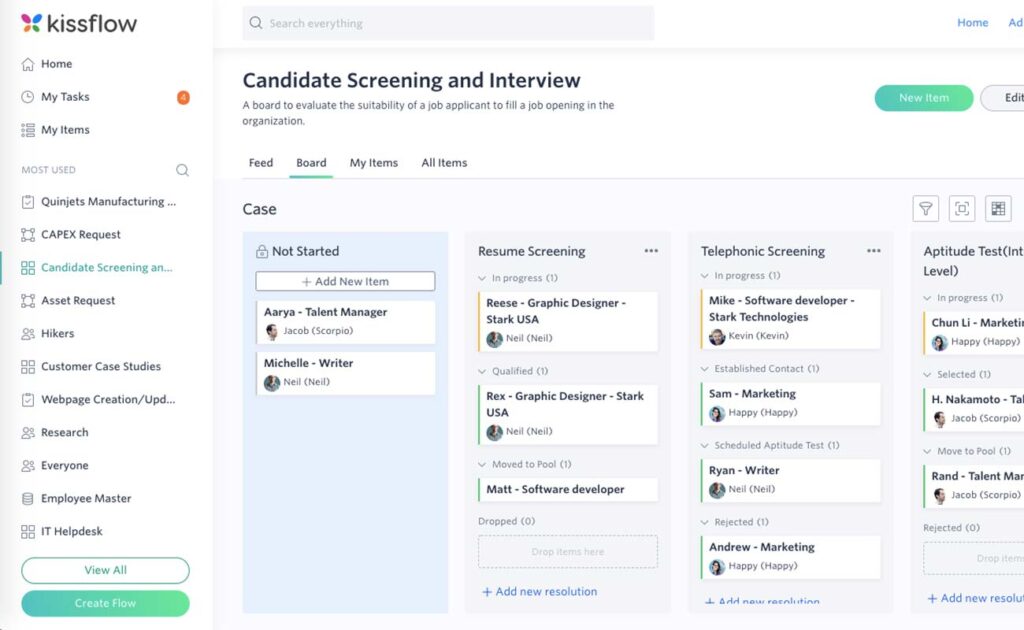The width and height of the screenshot is (1024, 630).
Task: Collapse In progress group under Resume Screening
Action: point(484,278)
